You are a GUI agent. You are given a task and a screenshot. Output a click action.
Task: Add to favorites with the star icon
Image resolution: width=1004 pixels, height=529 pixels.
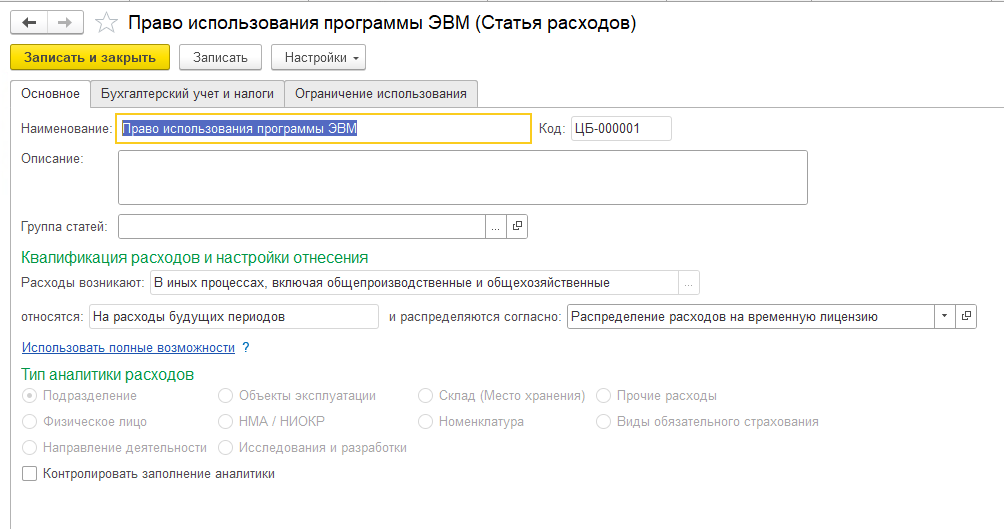(104, 22)
